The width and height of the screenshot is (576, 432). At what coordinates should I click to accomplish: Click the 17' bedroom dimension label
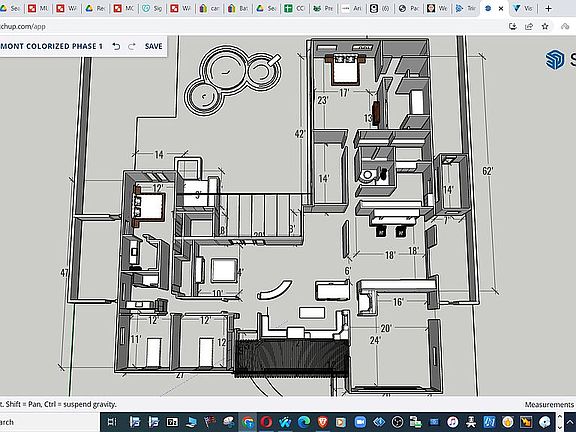[x=344, y=93]
